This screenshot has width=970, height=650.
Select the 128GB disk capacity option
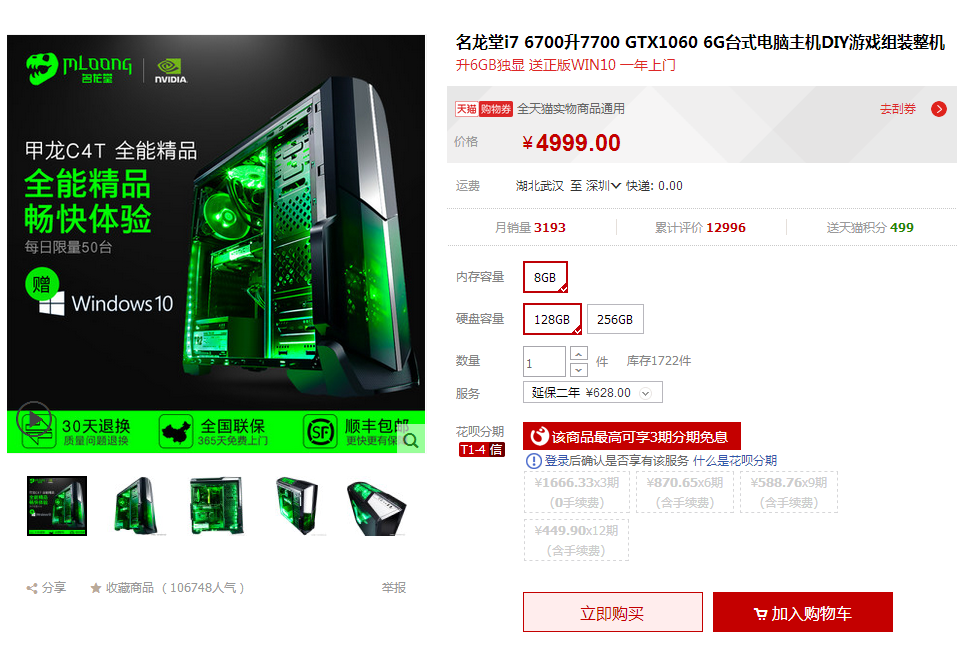click(x=552, y=319)
